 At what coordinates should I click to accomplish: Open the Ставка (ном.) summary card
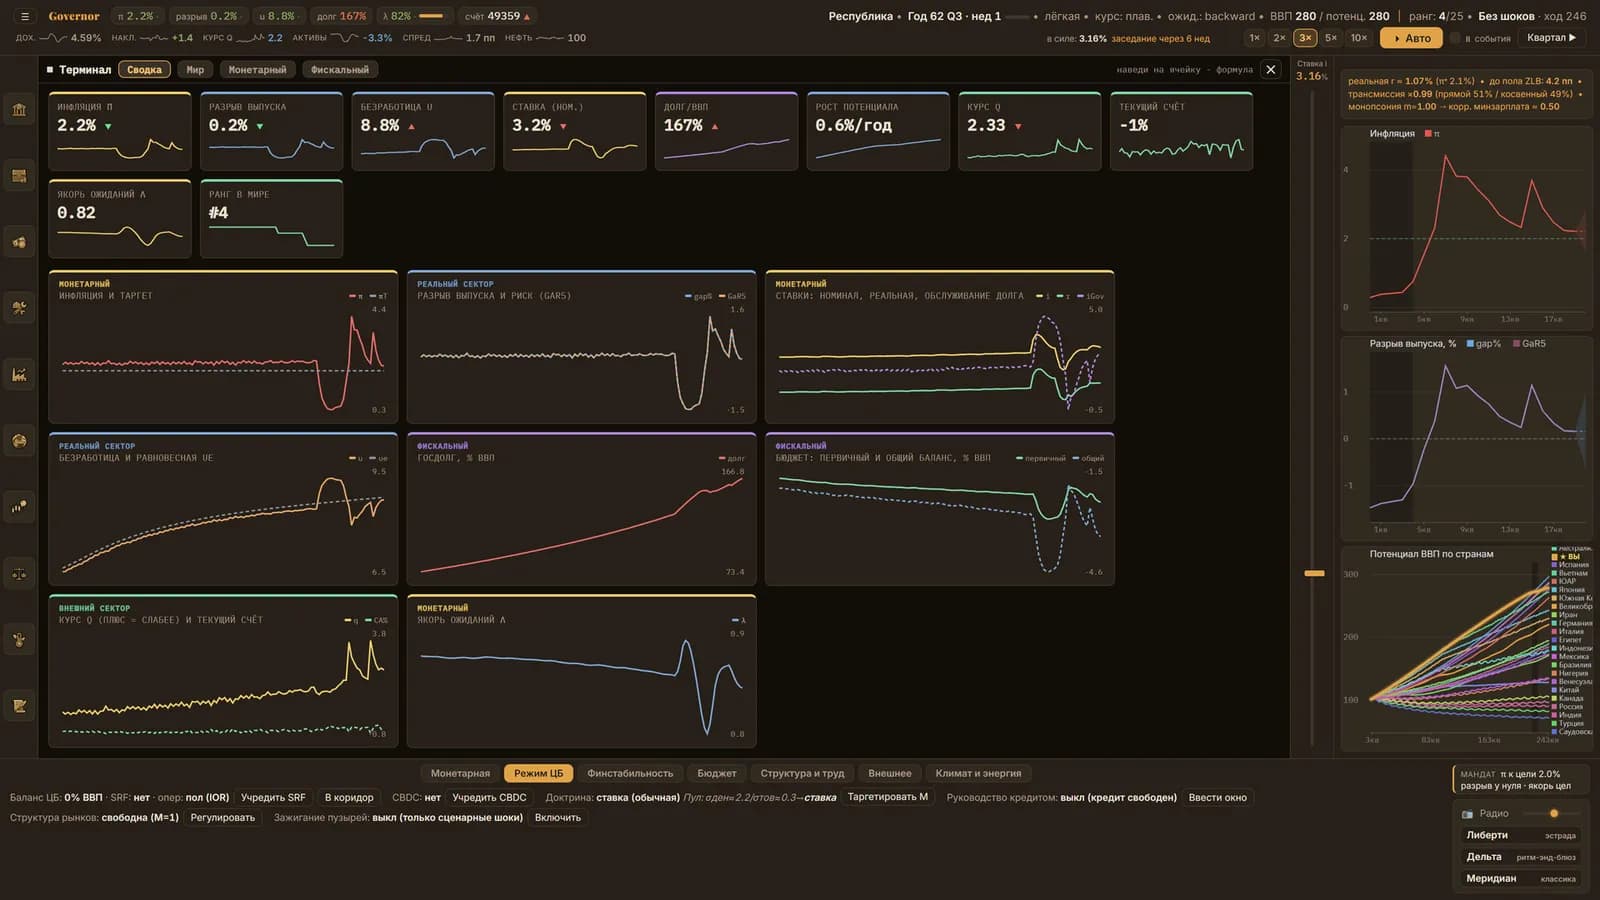point(575,131)
